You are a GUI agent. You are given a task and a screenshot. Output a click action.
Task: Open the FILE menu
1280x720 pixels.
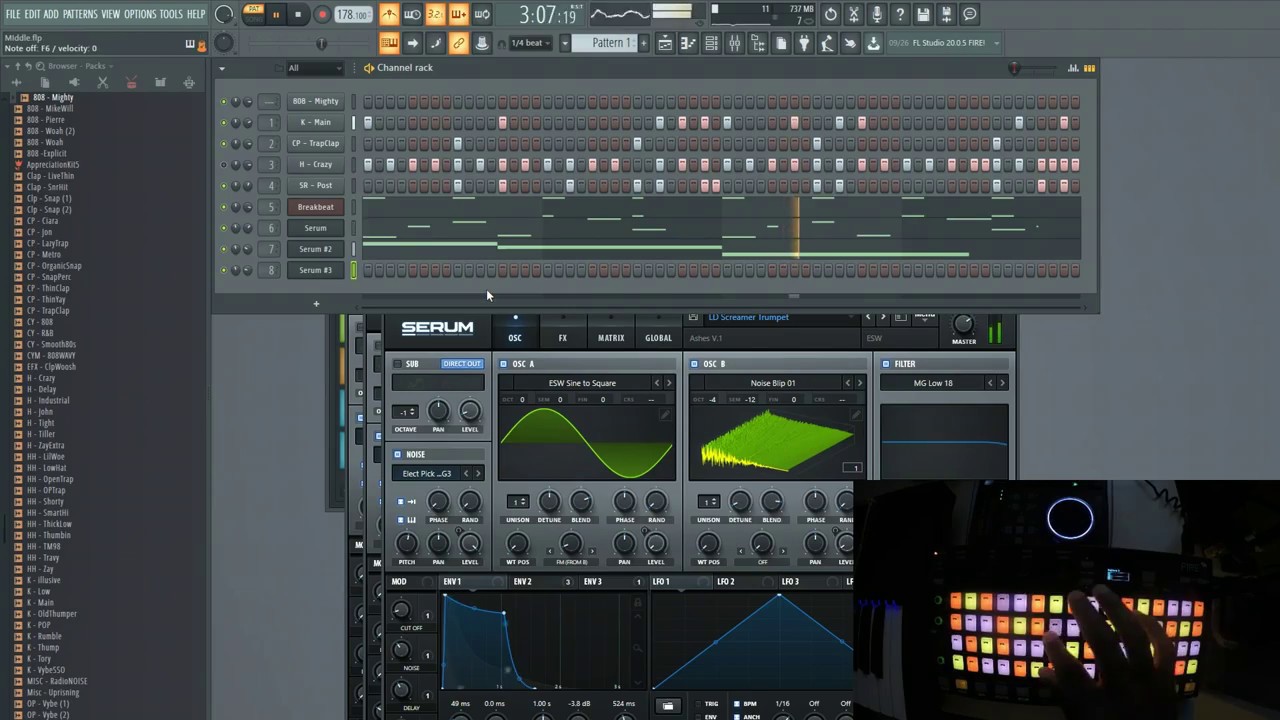point(13,14)
